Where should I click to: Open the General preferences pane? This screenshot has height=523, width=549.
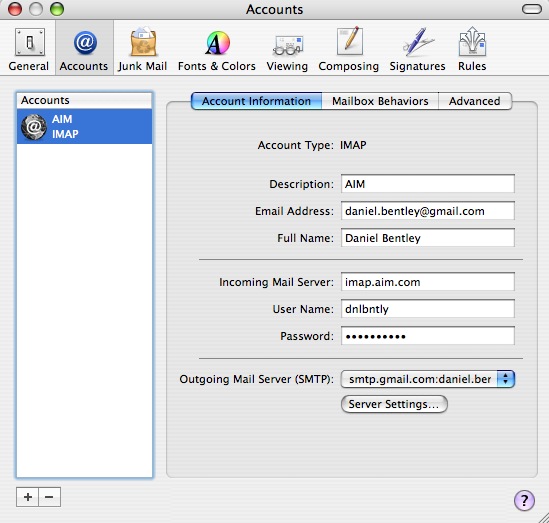(29, 49)
